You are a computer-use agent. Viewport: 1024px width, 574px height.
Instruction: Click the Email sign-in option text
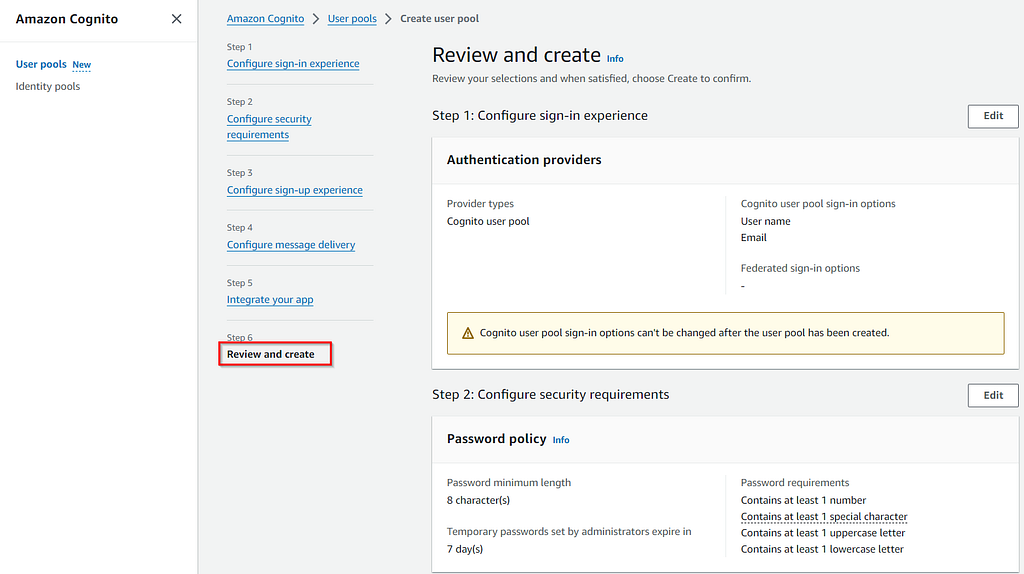[754, 238]
